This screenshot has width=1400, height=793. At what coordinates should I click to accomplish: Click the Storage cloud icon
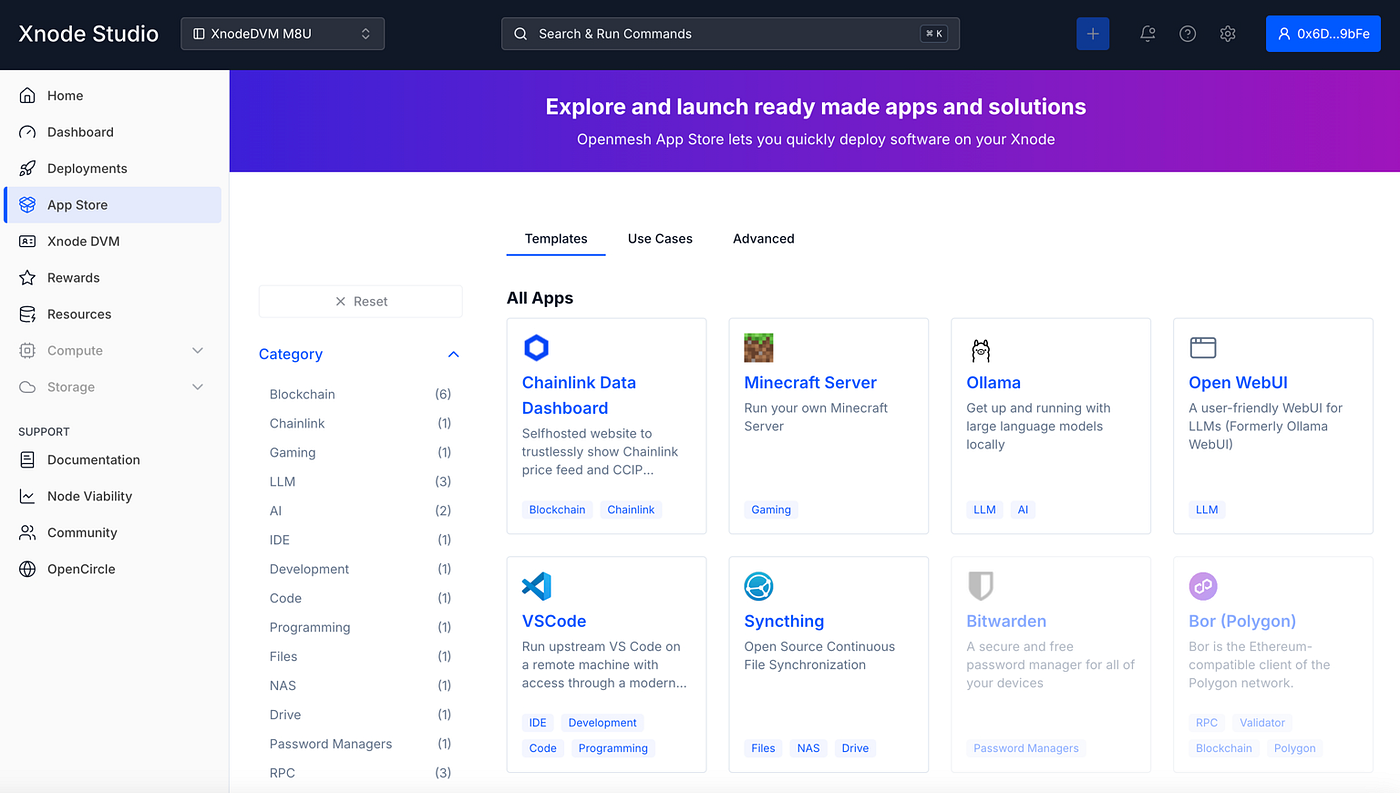pos(28,387)
